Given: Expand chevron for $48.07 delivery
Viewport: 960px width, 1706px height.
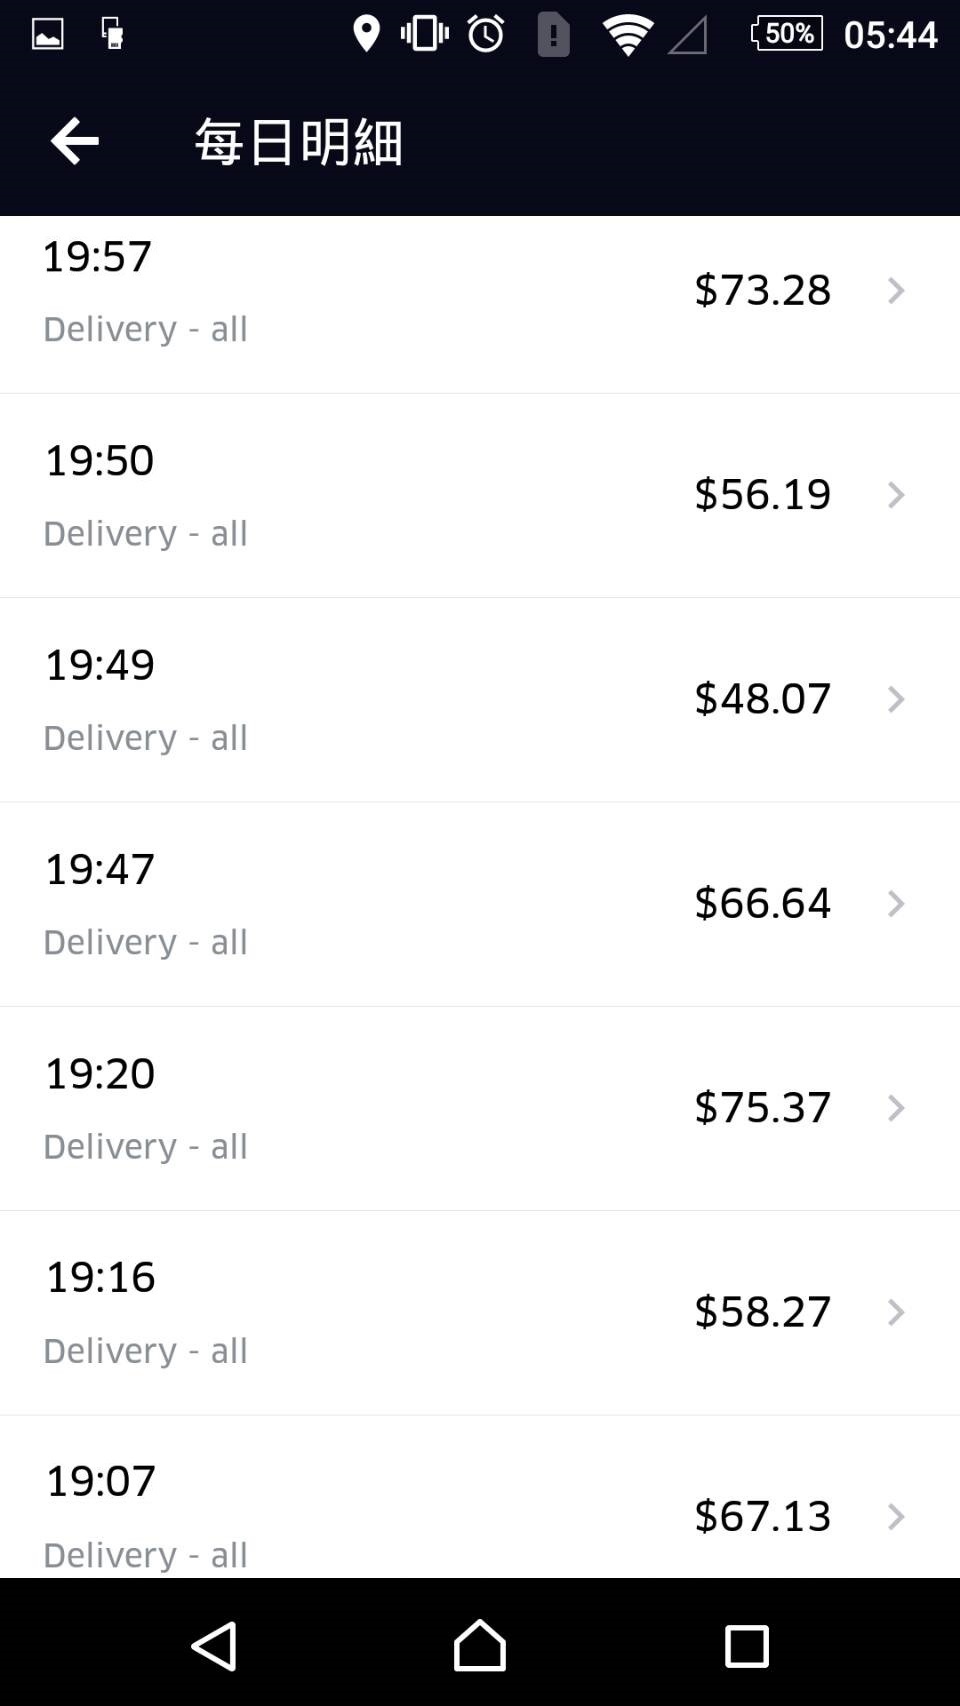Looking at the screenshot, I should (896, 699).
